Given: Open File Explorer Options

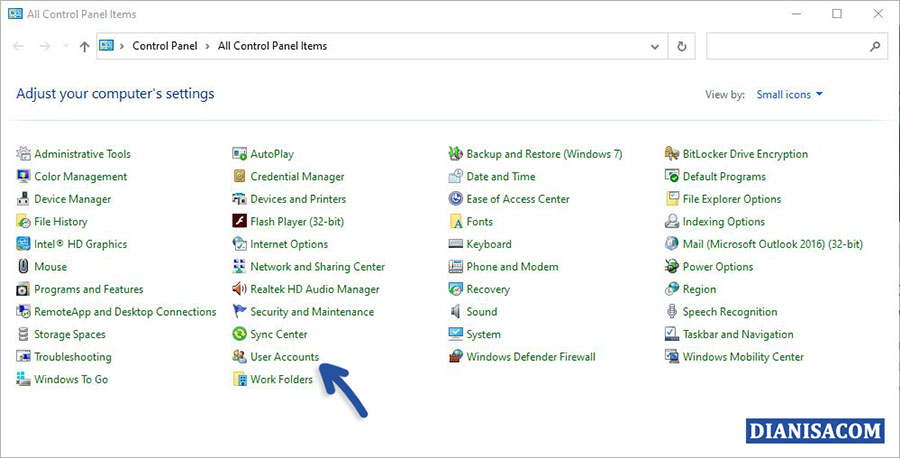Looking at the screenshot, I should coord(732,199).
